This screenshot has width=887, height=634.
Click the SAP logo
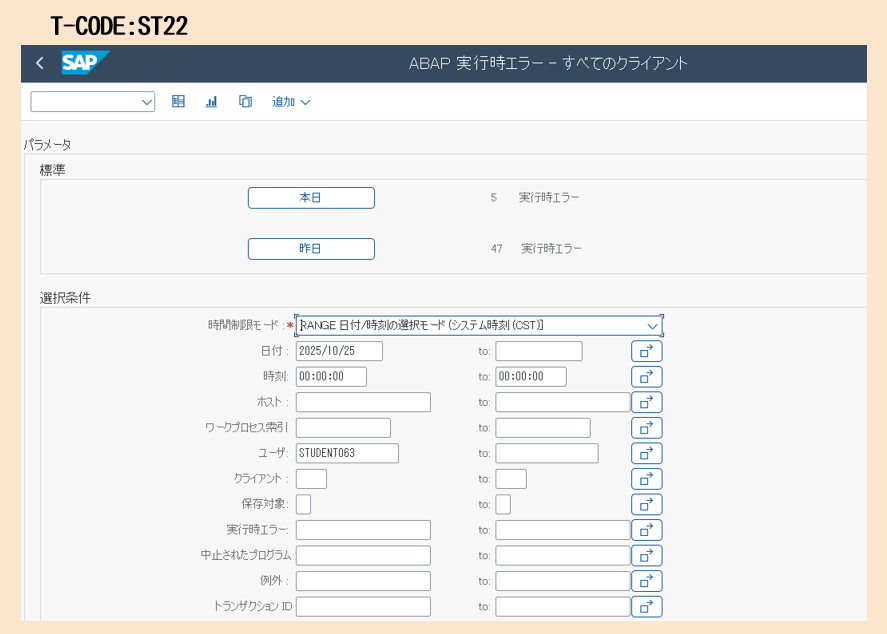click(84, 63)
